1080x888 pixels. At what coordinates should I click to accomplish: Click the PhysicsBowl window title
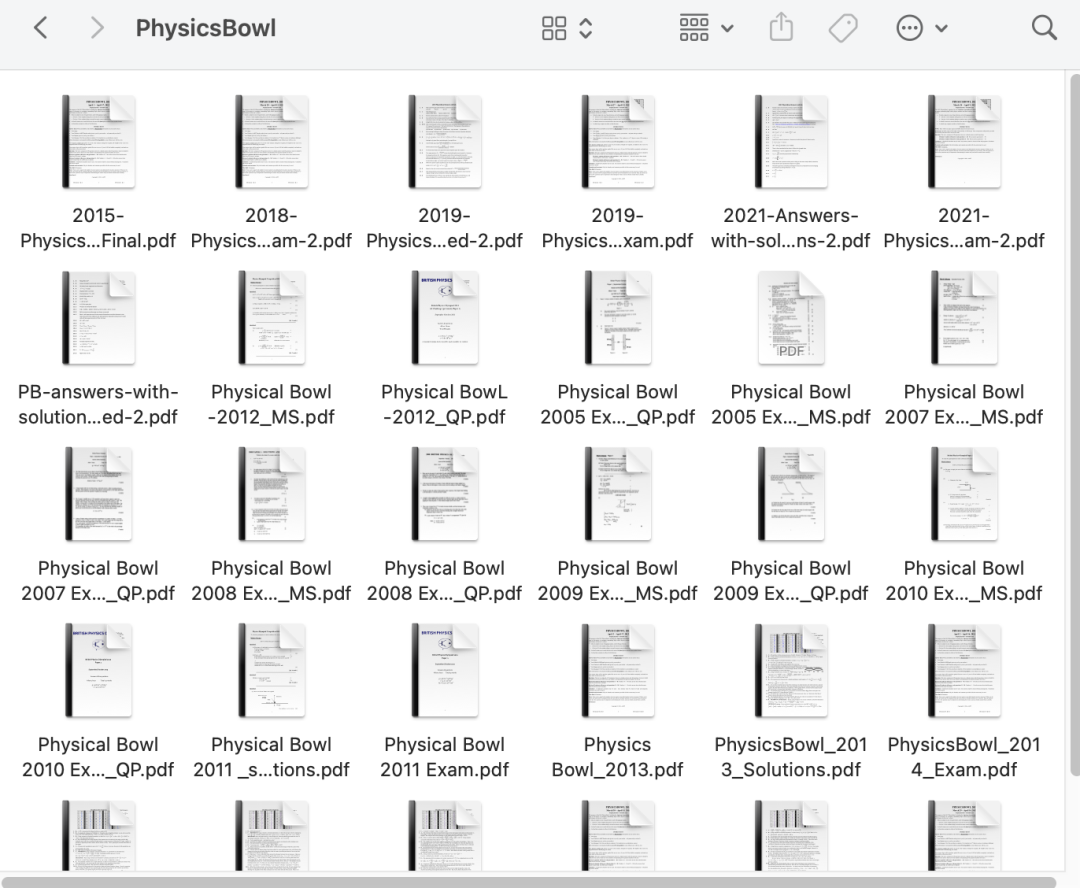coord(206,28)
